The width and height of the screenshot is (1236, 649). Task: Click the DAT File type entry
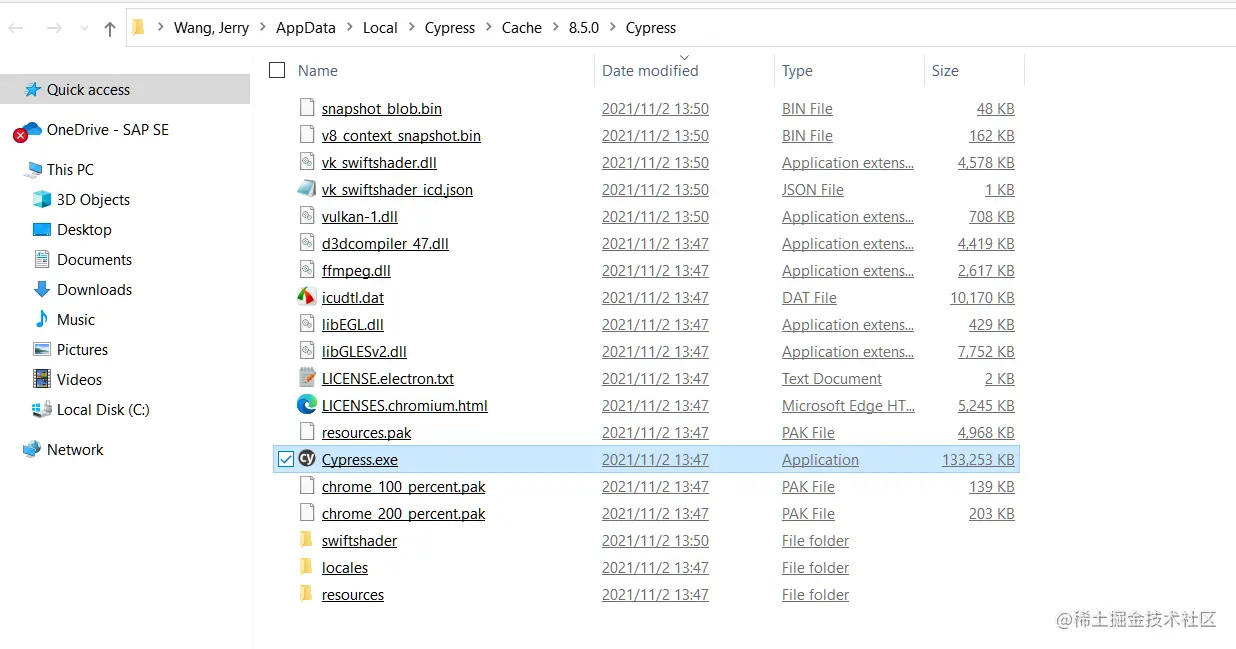(809, 297)
